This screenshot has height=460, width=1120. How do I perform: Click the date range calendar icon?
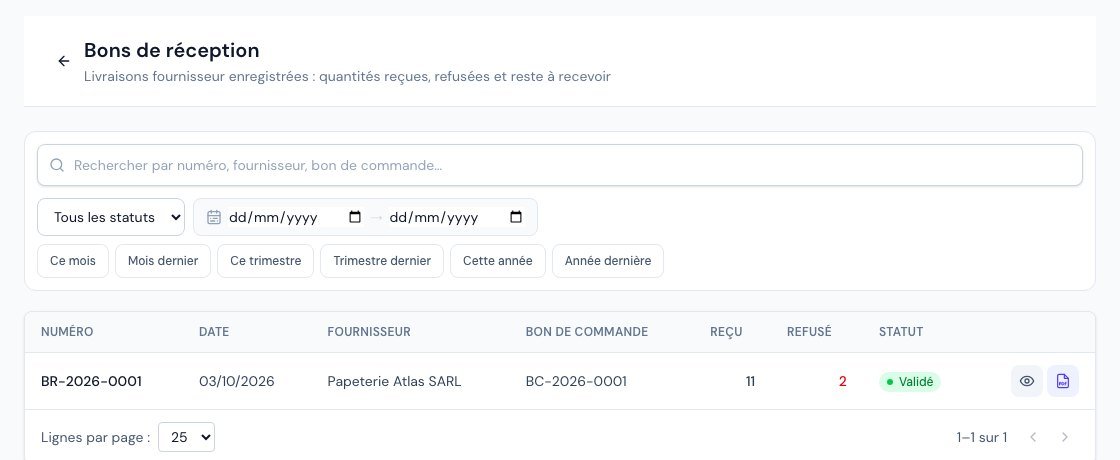click(214, 217)
